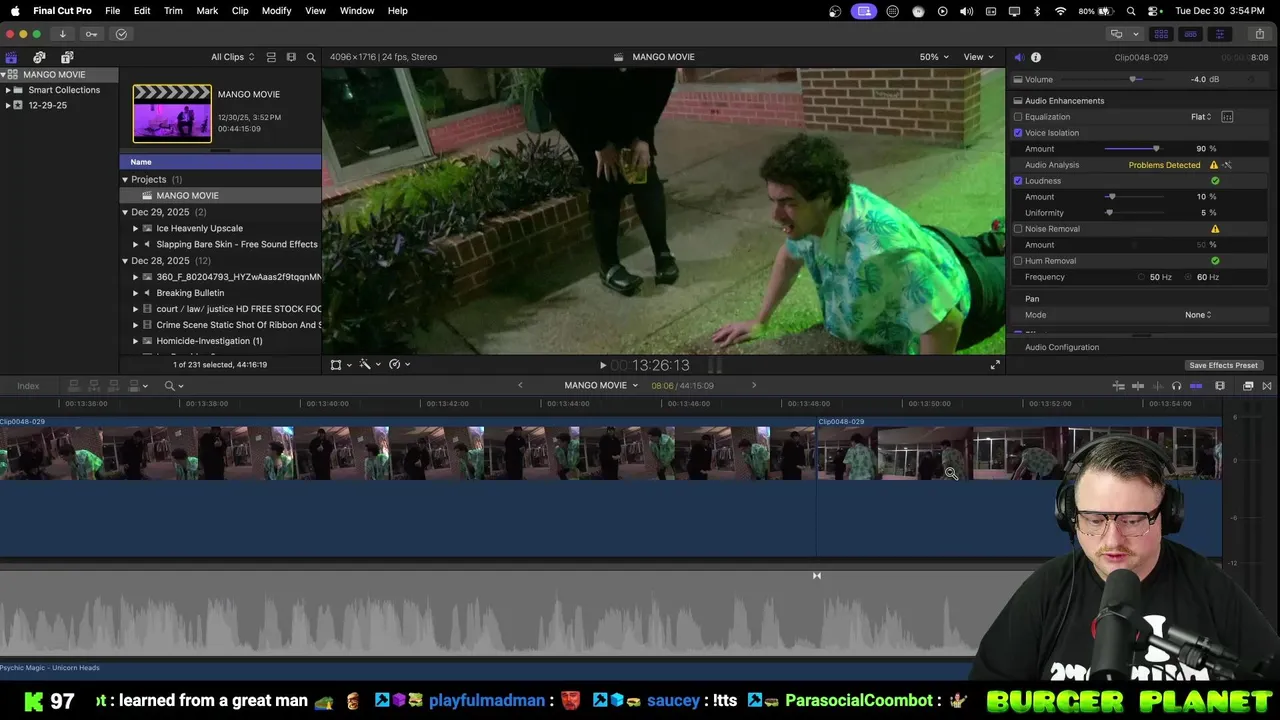The width and height of the screenshot is (1280, 720).
Task: Toggle the Inspector show/hide button
Action: 1219,34
